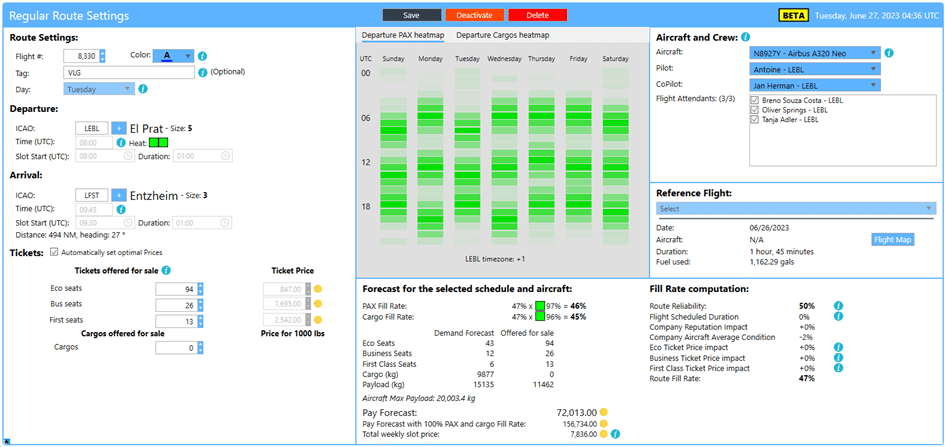Click the Save button

click(x=411, y=15)
